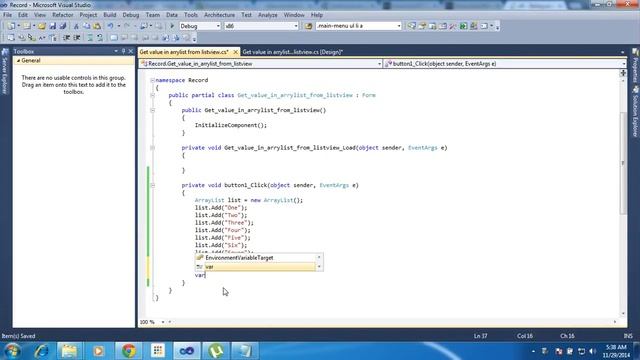Screen dimensions: 640x360
Task: Open Google Chrome from the taskbar
Action: pos(129,351)
